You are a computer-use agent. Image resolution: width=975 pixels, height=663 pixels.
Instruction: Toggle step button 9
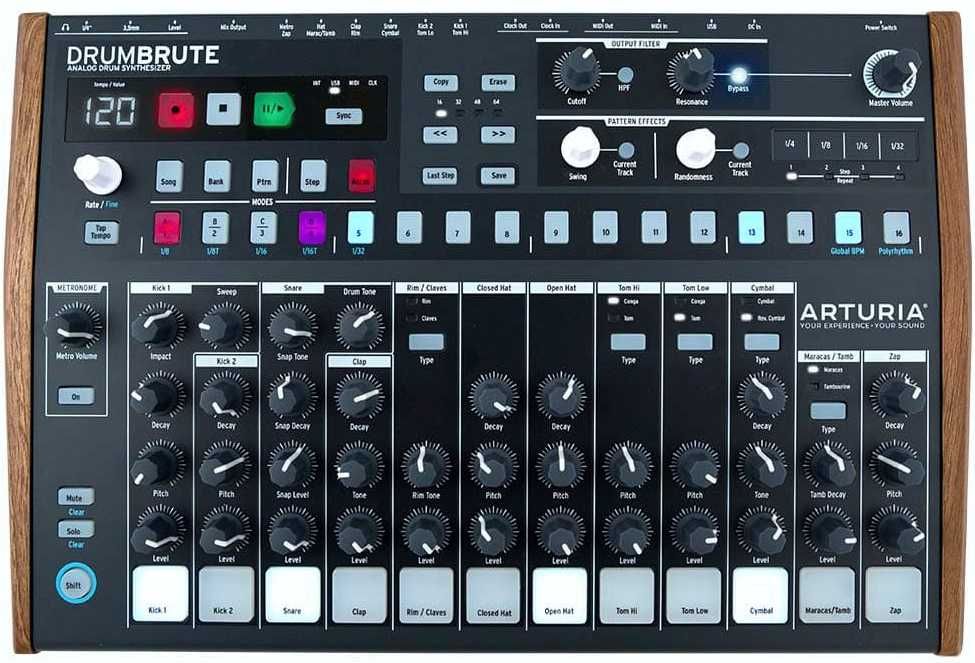coord(556,228)
